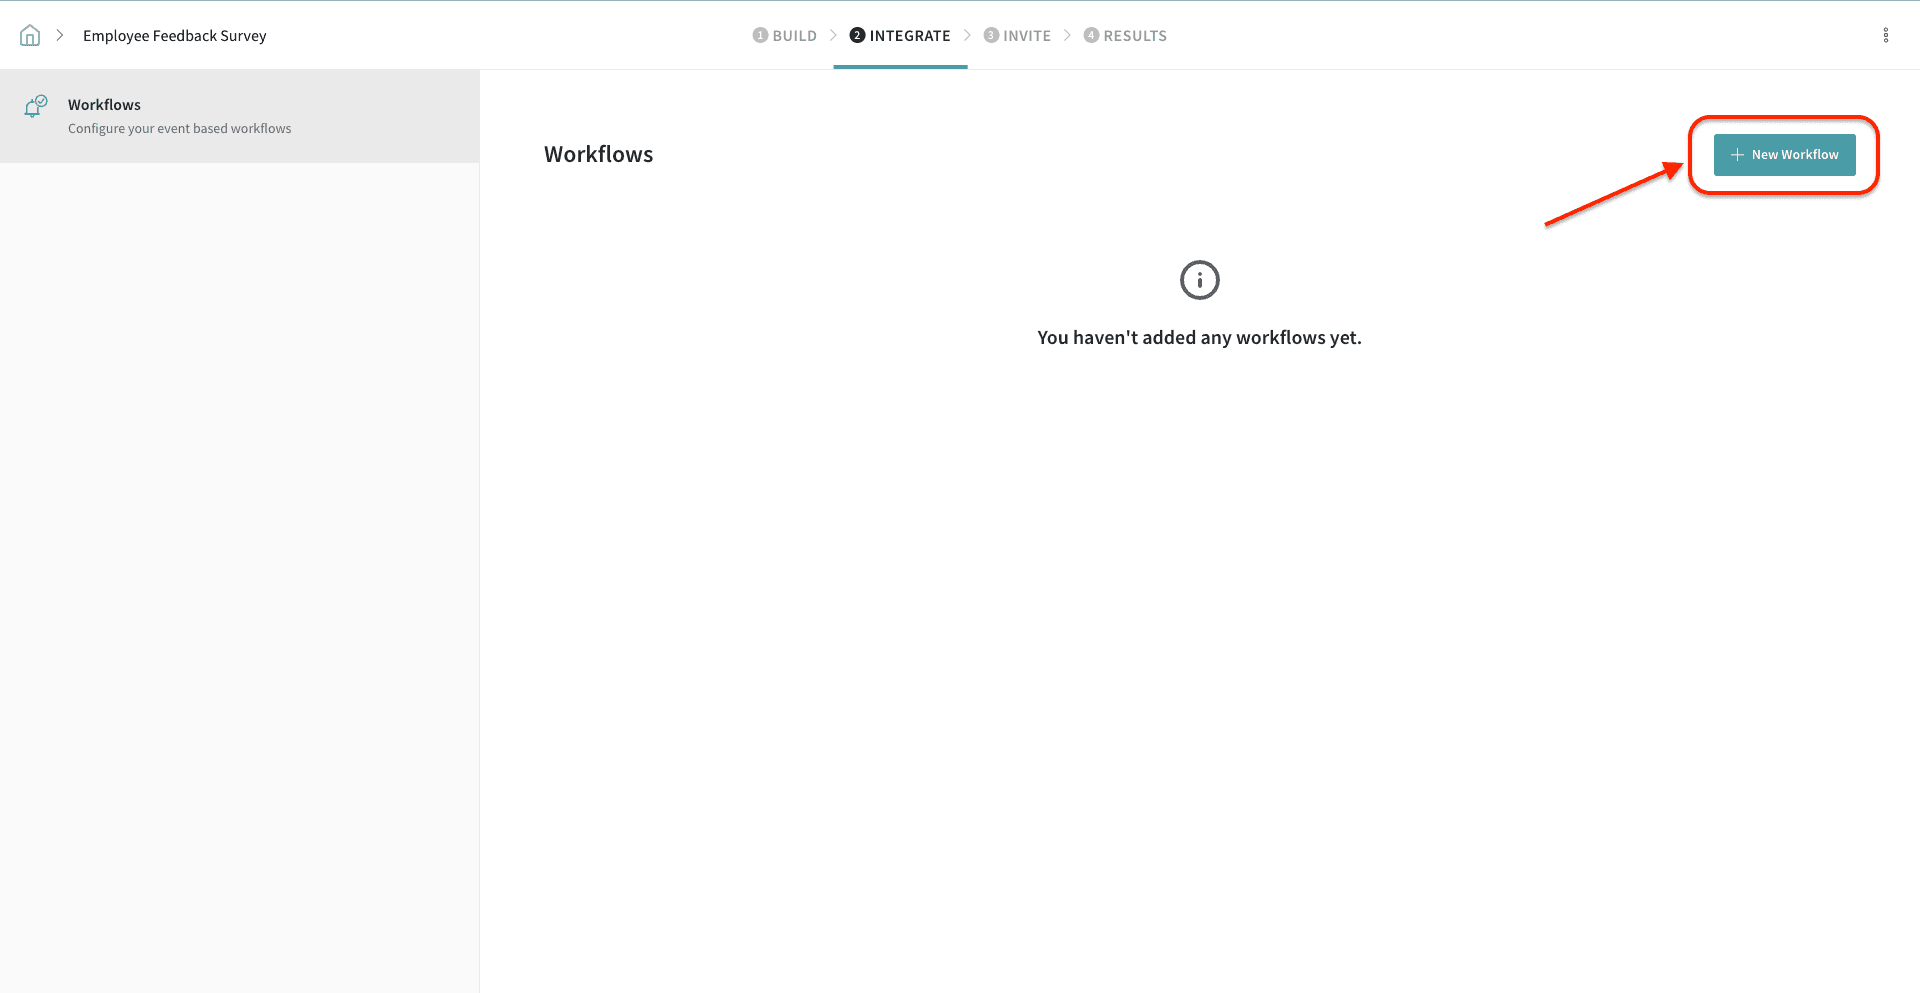
Task: Select Workflows title in the sidebar
Action: (104, 105)
